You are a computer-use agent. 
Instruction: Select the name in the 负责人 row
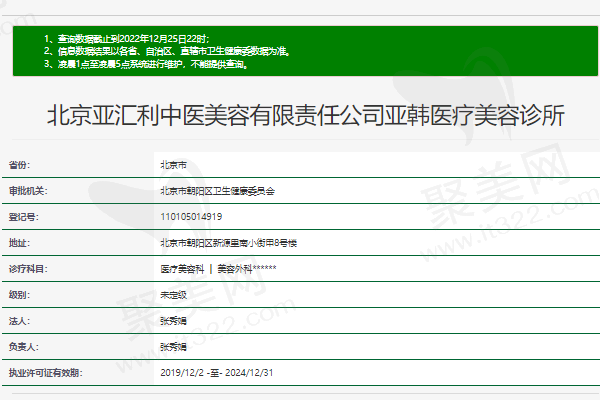(173, 347)
